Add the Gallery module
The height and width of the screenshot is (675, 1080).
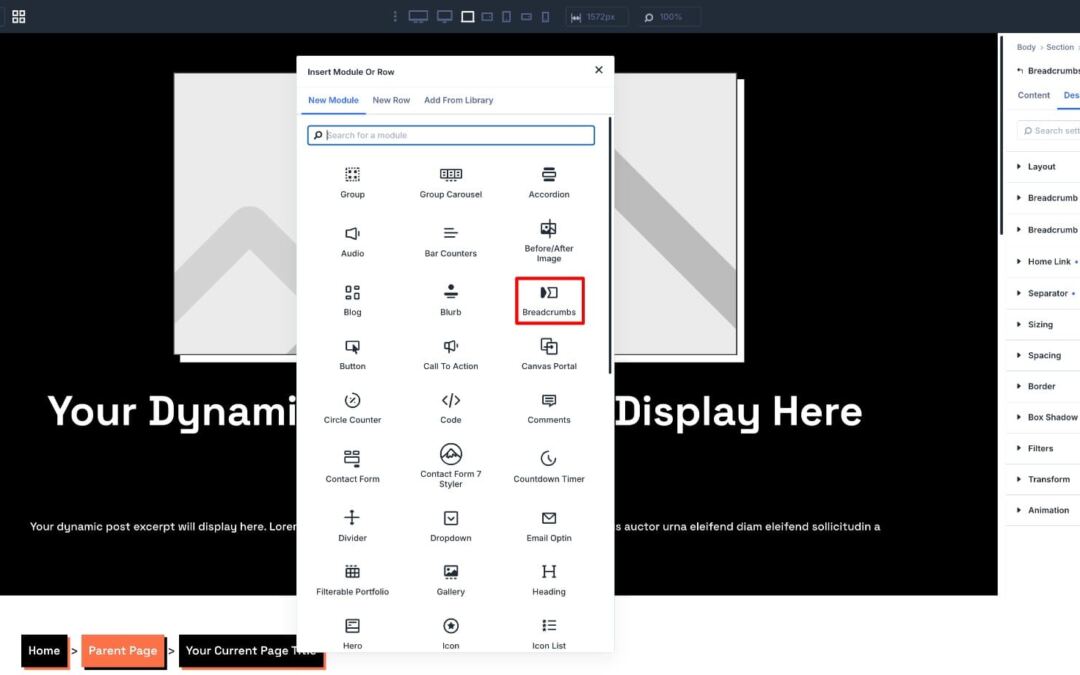click(x=450, y=580)
